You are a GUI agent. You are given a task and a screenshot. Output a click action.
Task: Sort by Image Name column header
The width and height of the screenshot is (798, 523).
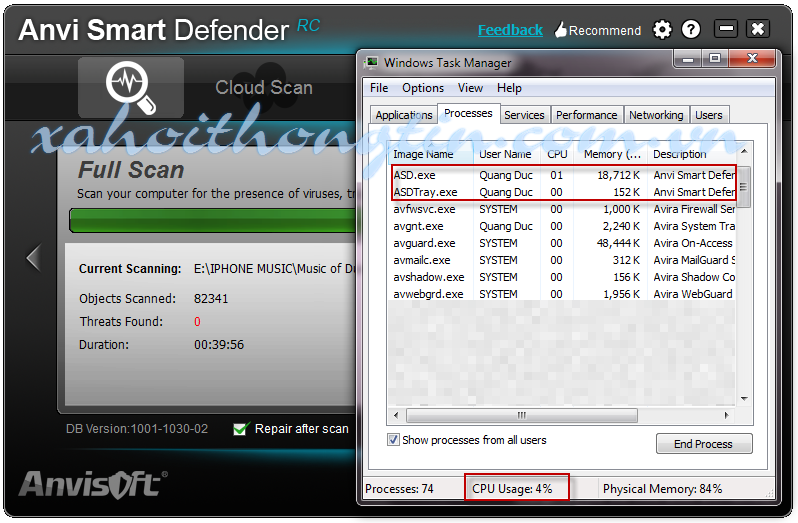[431, 154]
